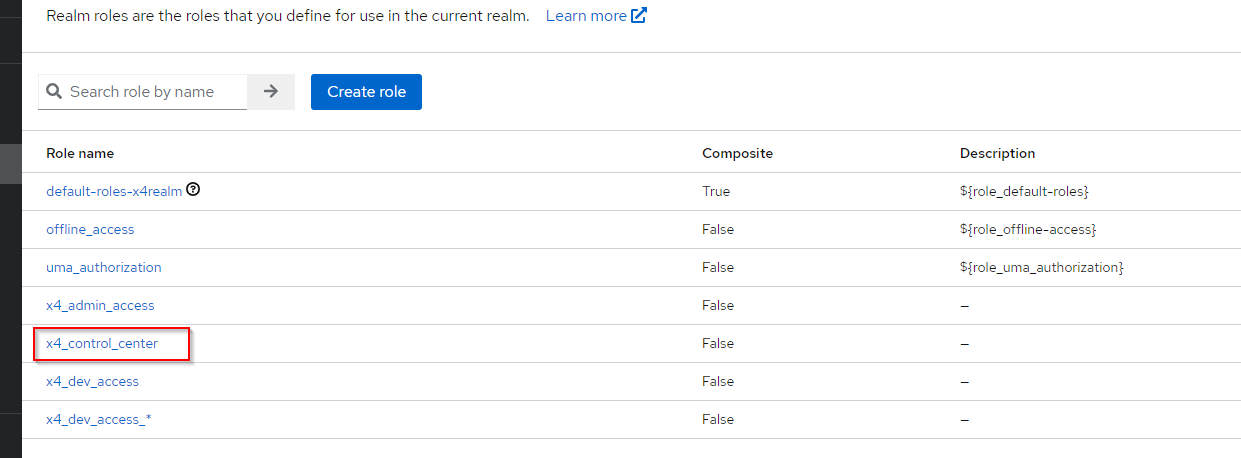Click the arrow button to submit search

point(271,92)
